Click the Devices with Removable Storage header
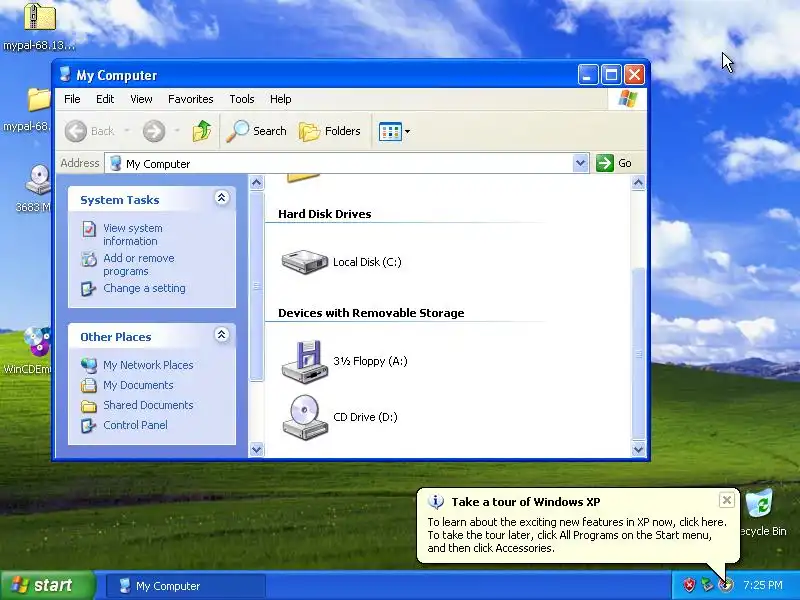Viewport: 800px width, 600px height. click(x=371, y=313)
